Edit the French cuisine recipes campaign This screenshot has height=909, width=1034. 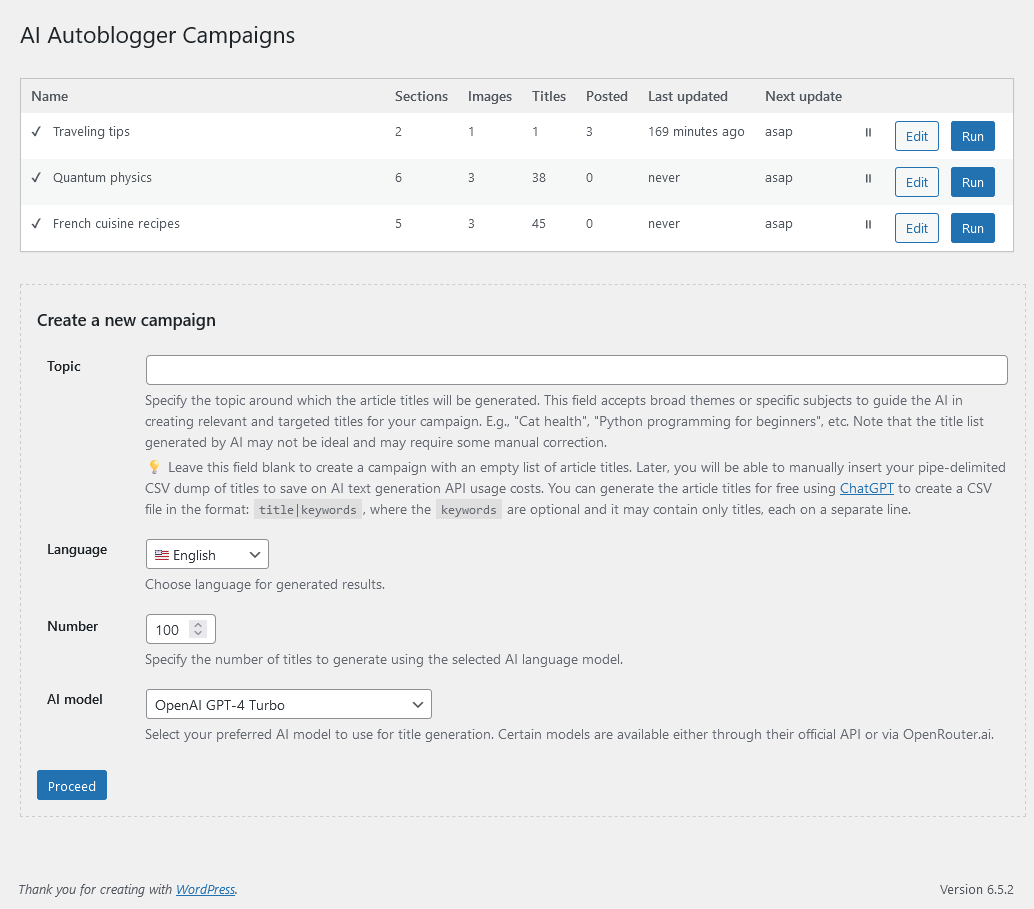(x=916, y=229)
